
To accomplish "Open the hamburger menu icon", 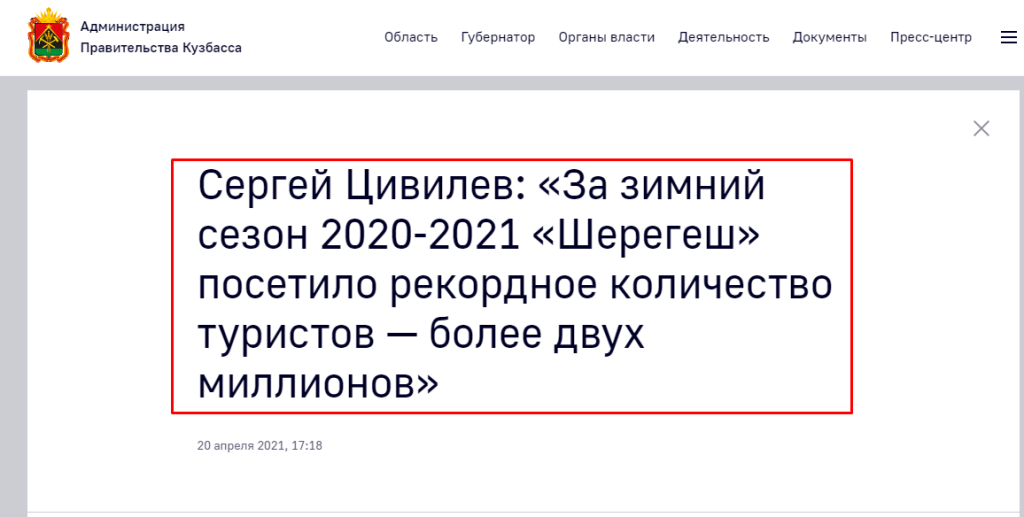I will (x=1008, y=37).
